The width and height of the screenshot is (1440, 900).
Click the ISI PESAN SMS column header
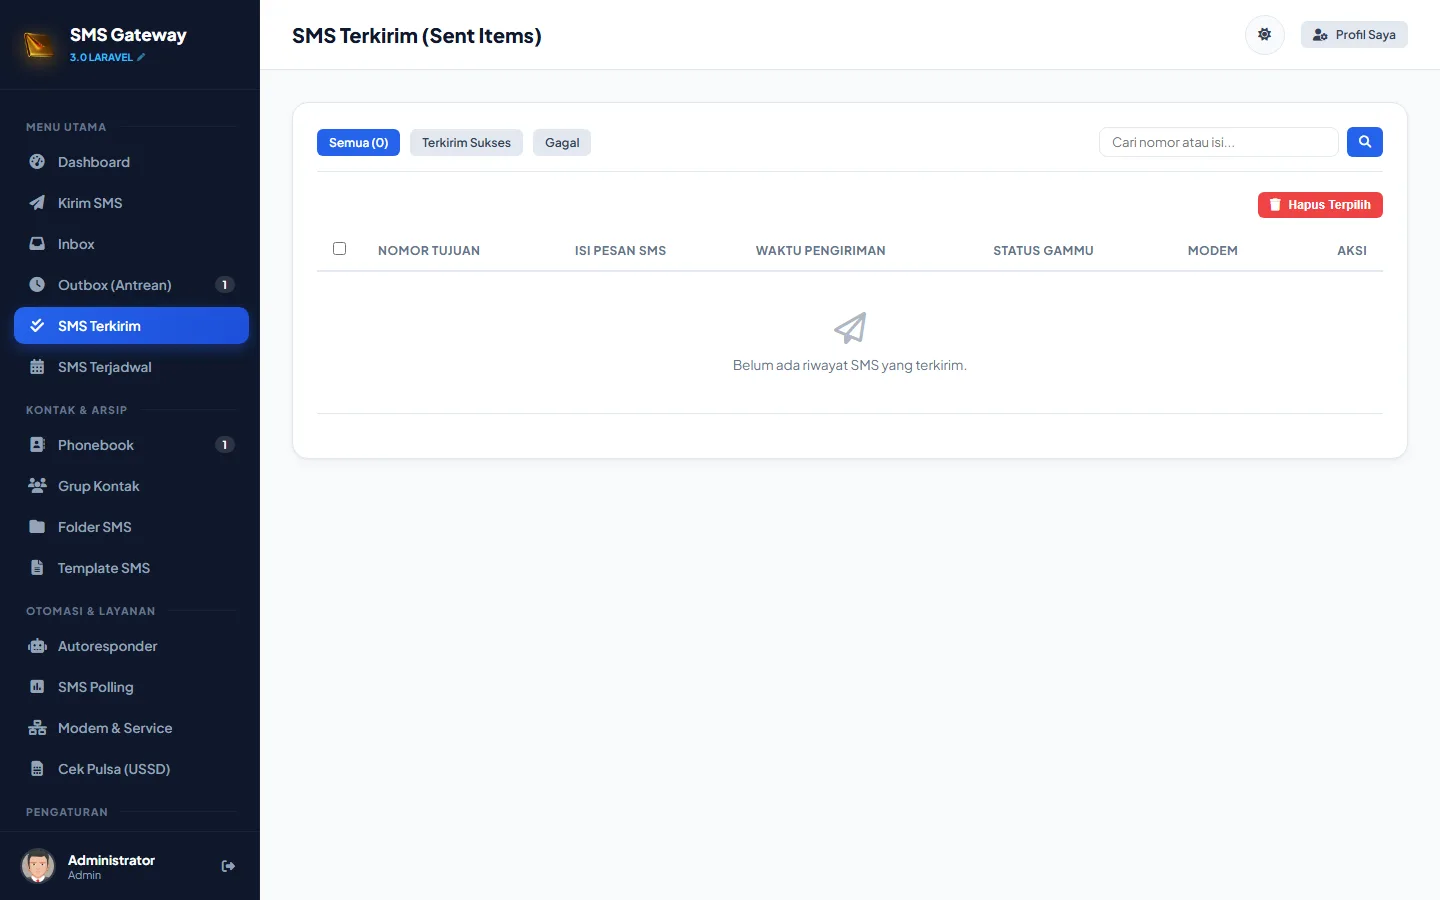pyautogui.click(x=620, y=251)
